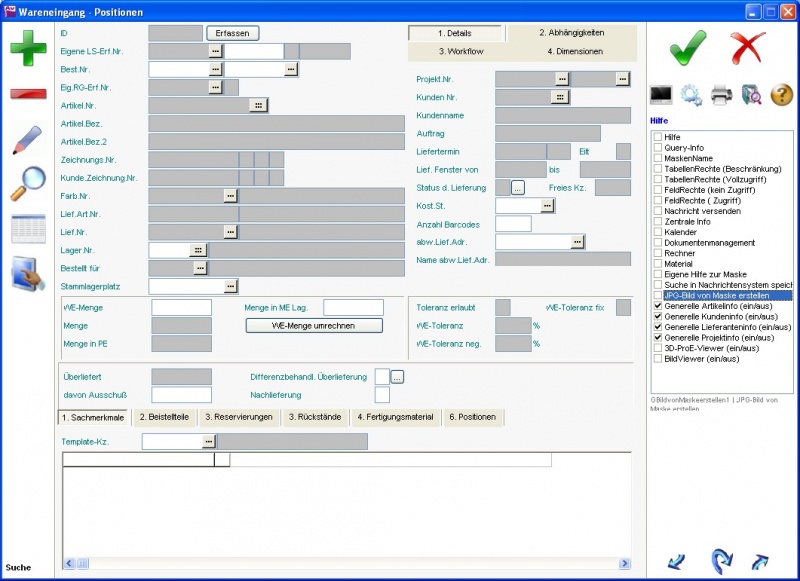800x581 pixels.
Task: Click into the WE-Menge input field
Action: tap(181, 308)
